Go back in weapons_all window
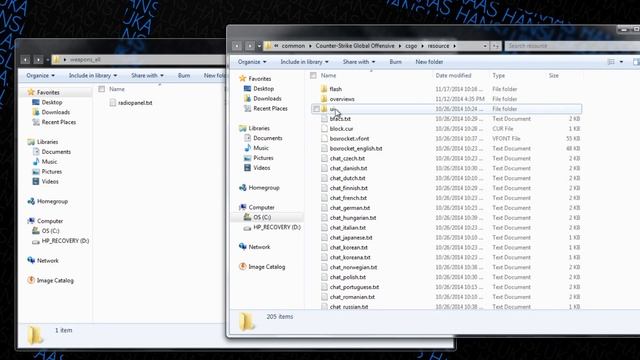Viewport: 640px width, 360px height. tap(25, 60)
